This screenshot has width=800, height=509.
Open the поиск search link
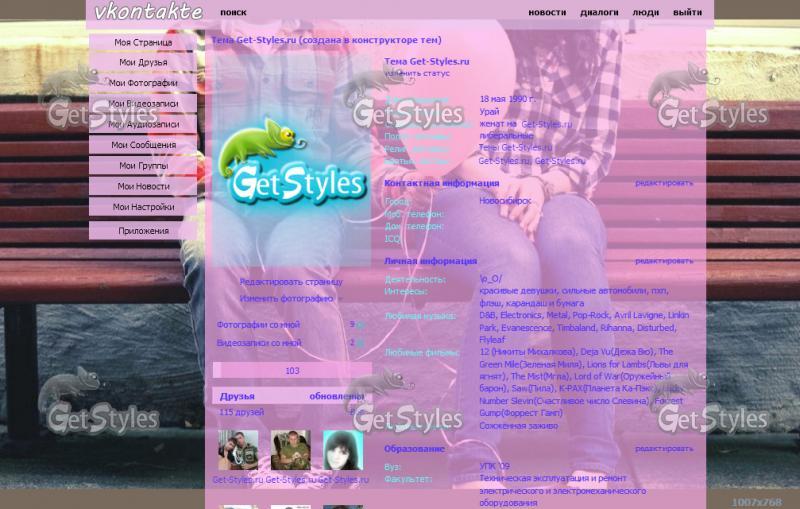(x=233, y=12)
